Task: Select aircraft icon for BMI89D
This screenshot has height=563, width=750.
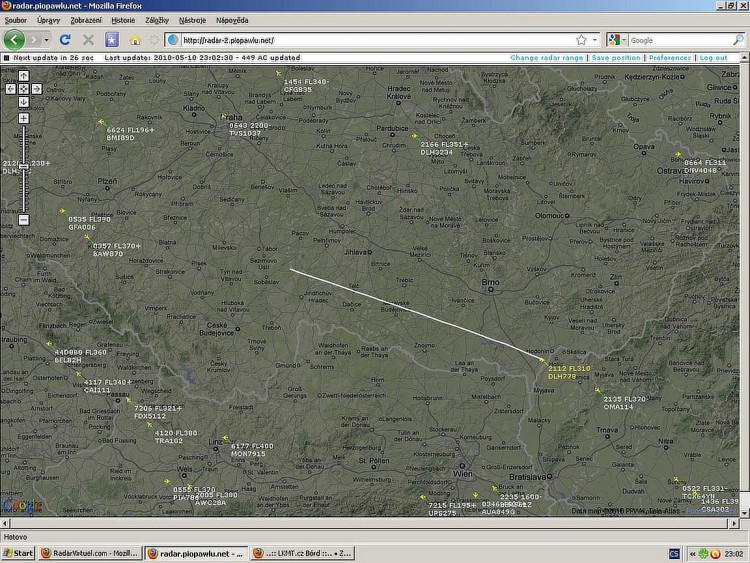Action: (x=101, y=122)
